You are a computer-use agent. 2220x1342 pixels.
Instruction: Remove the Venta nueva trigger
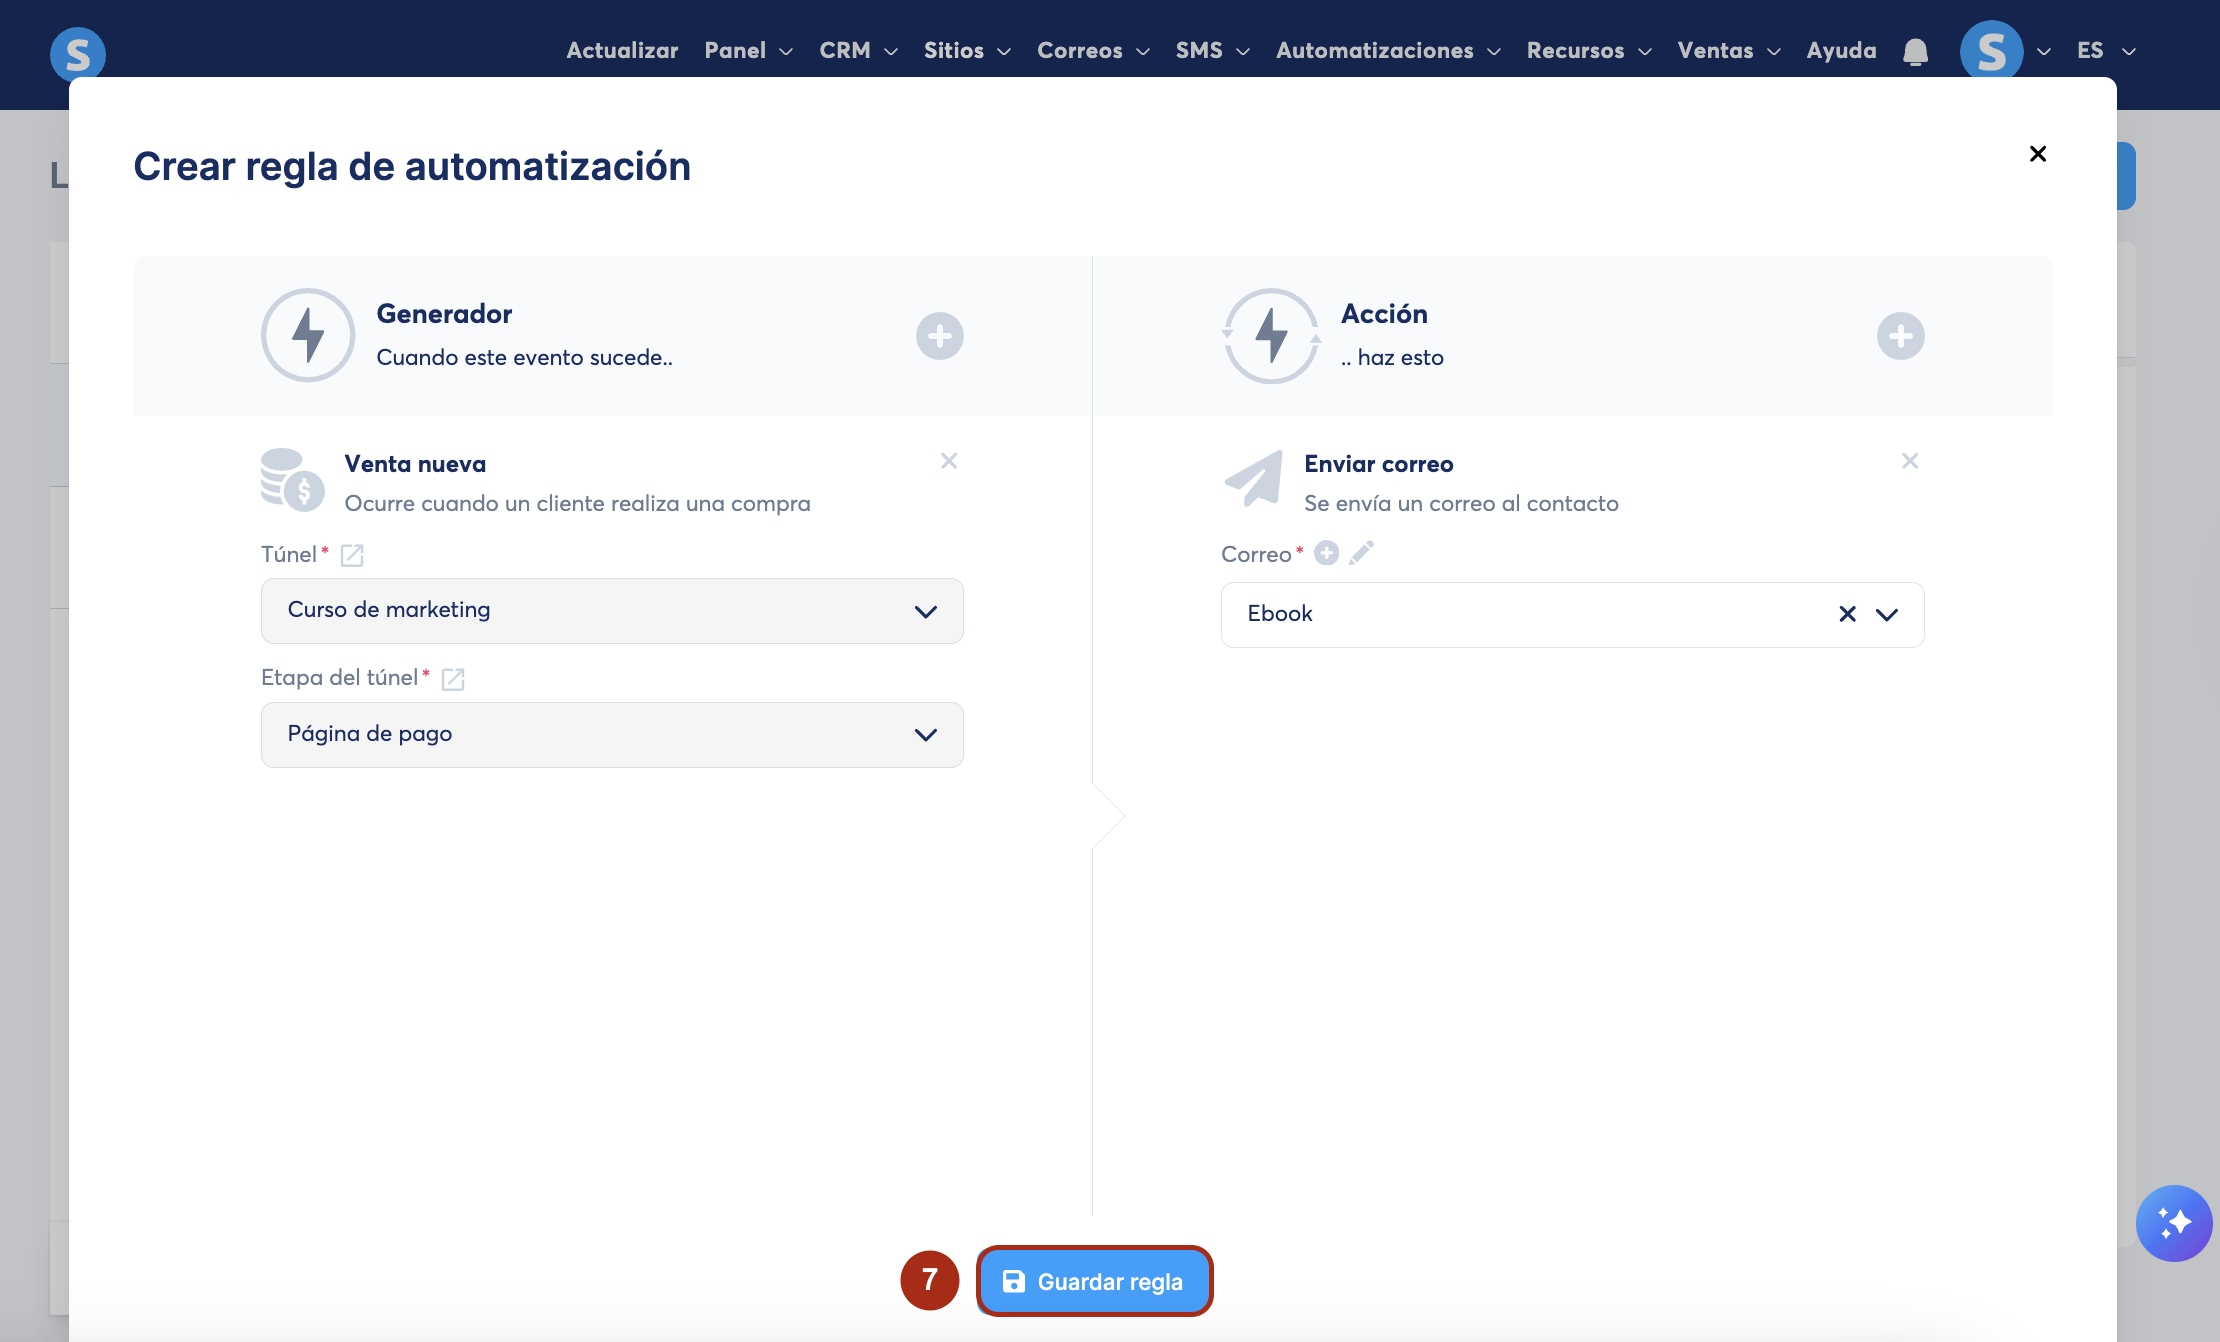point(949,461)
